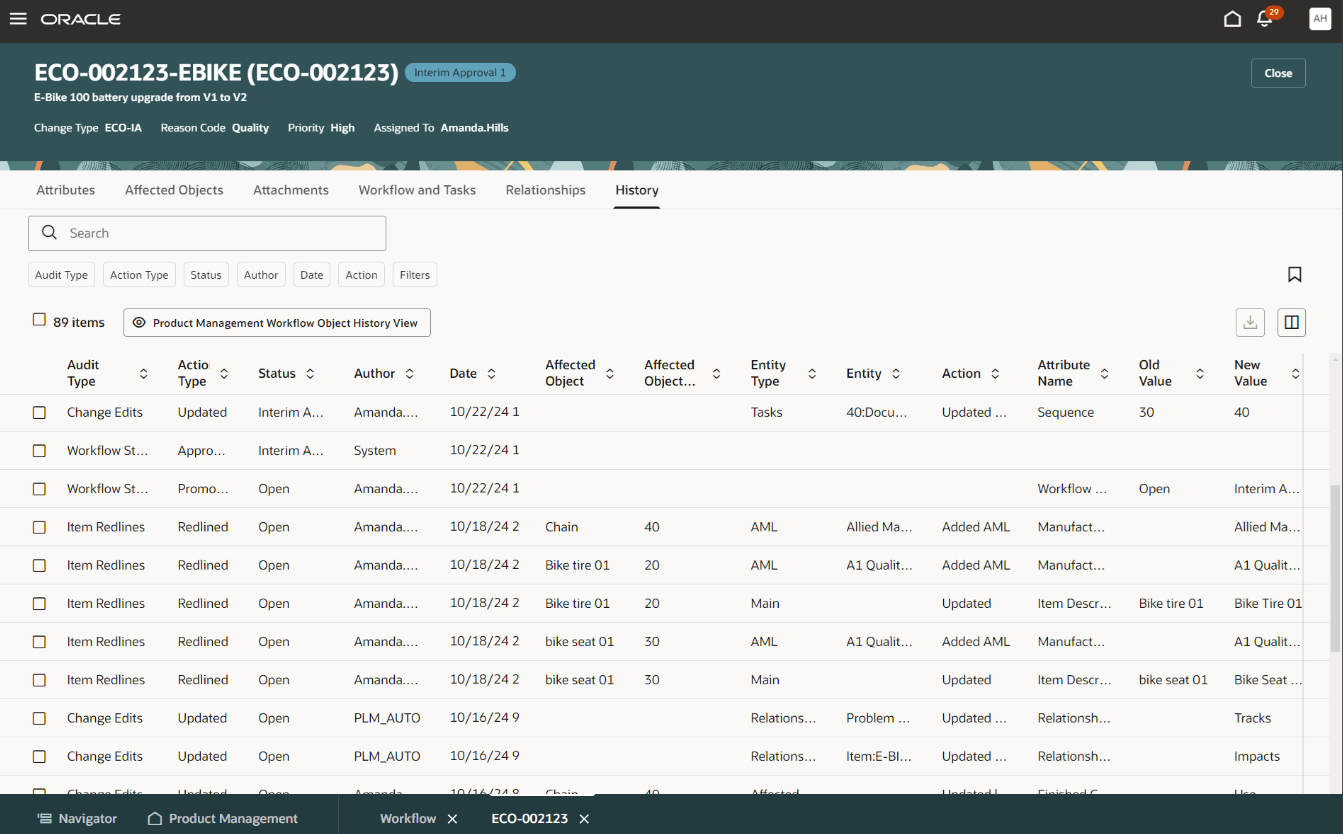Close the Workflow bottom tab
The height and width of the screenshot is (834, 1343).
(452, 818)
